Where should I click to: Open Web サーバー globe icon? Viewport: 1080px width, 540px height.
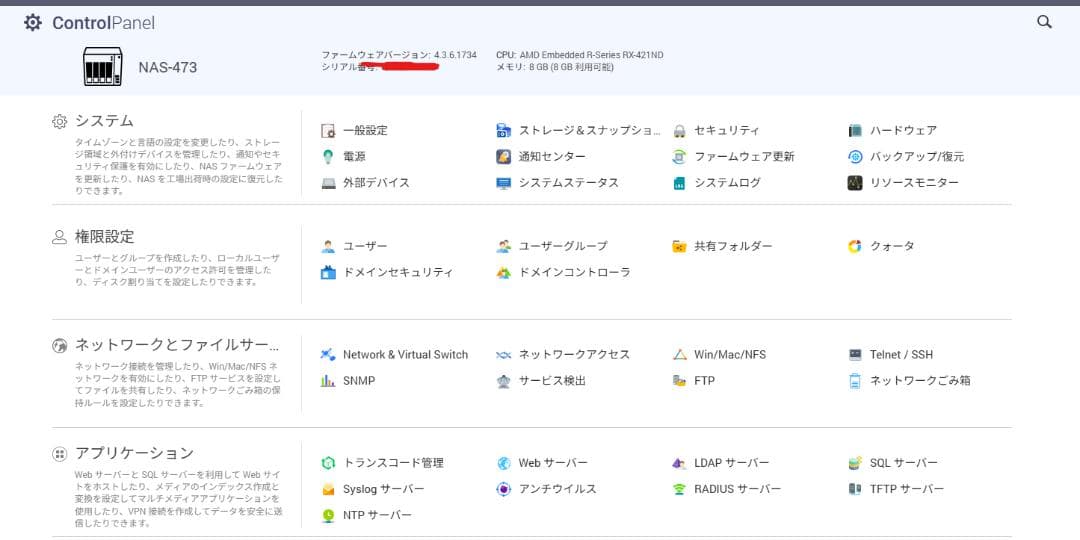(503, 464)
